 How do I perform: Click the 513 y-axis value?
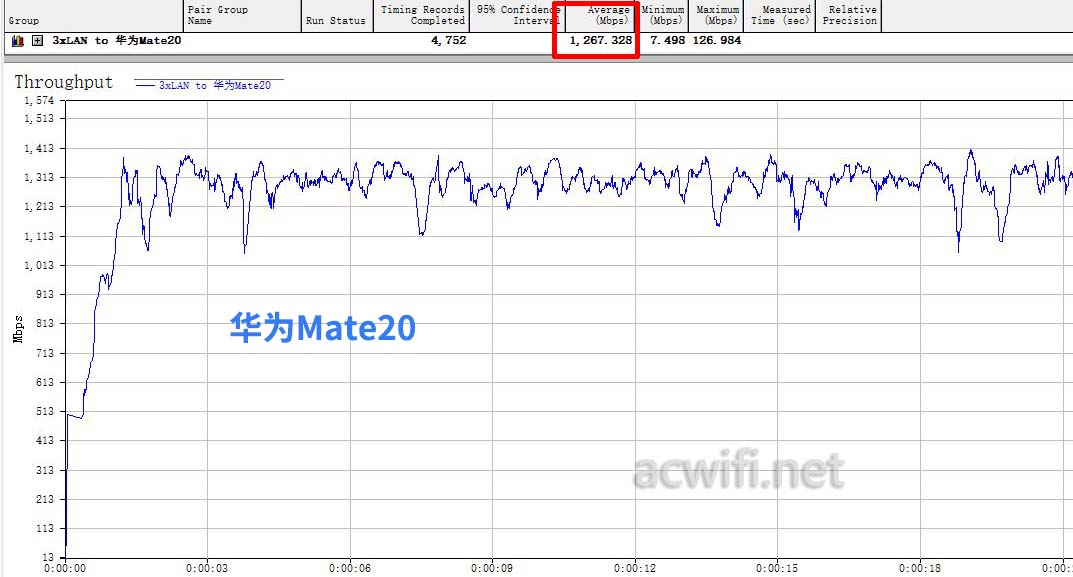pos(44,411)
